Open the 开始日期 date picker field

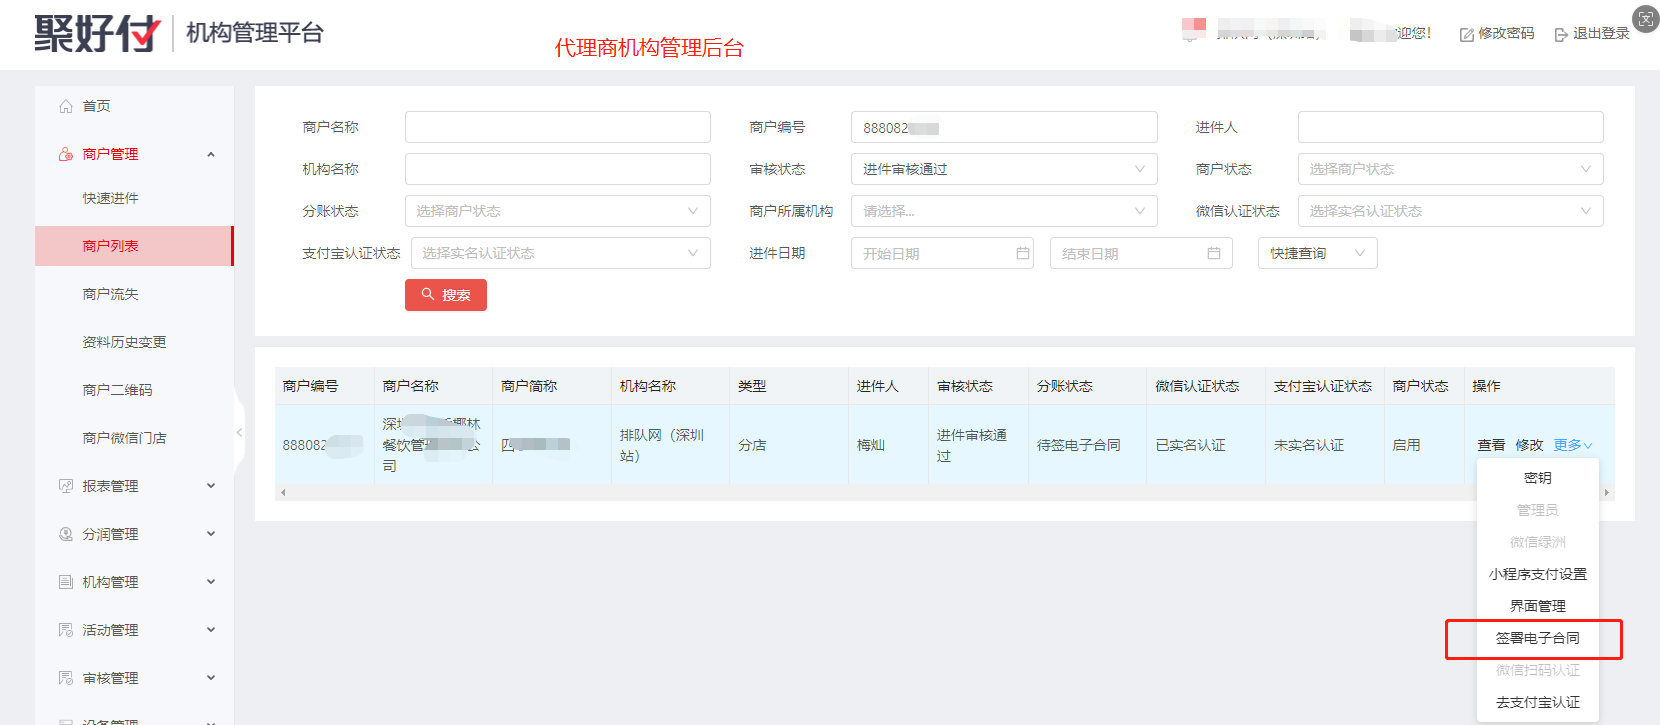(x=941, y=253)
